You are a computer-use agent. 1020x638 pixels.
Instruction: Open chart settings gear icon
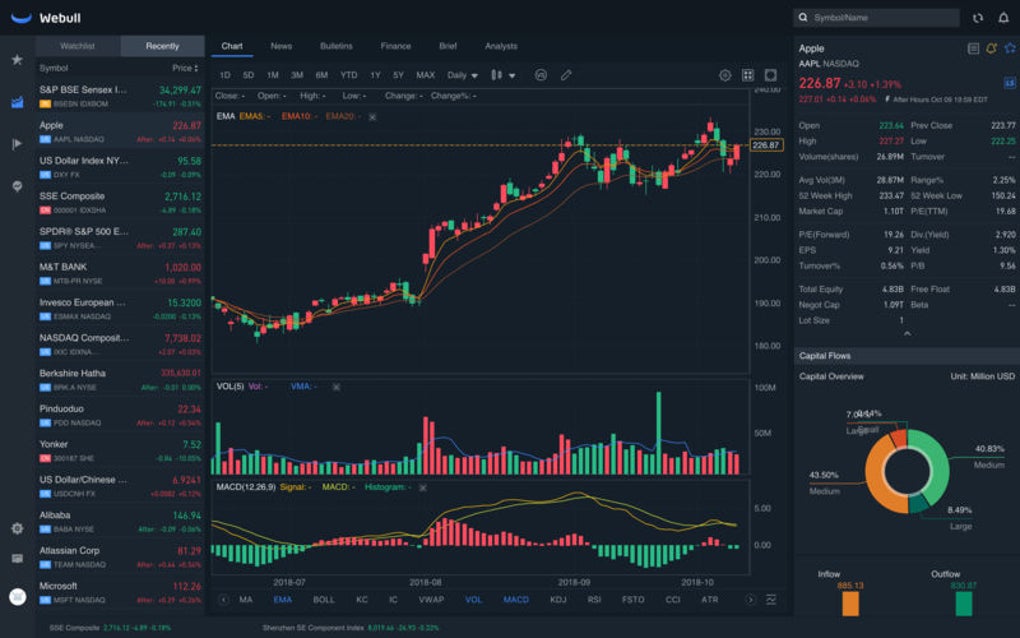725,75
